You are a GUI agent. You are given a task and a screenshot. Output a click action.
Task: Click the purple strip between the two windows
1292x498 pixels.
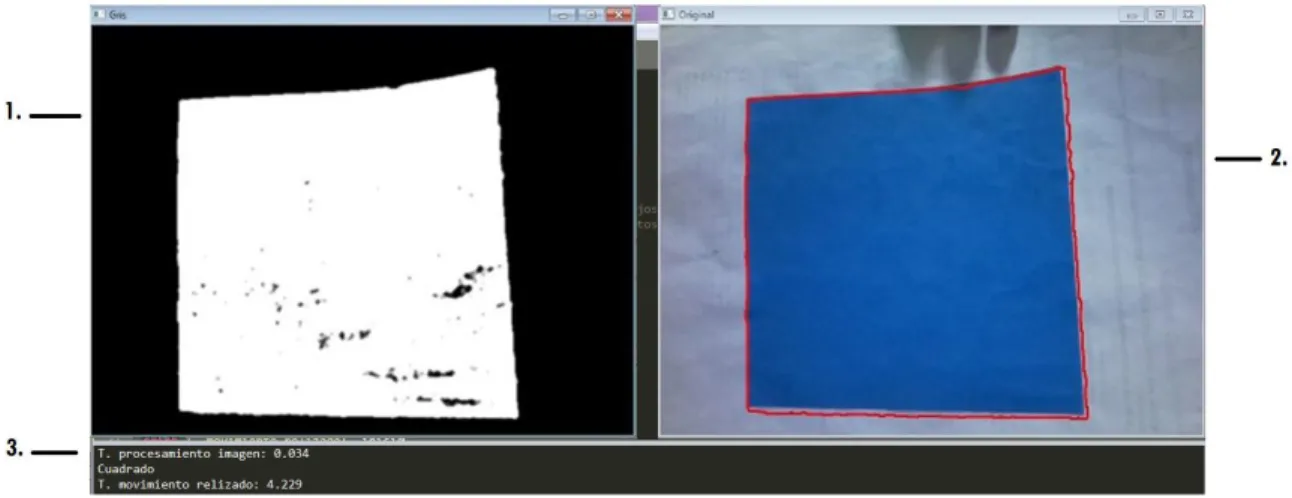pos(647,15)
